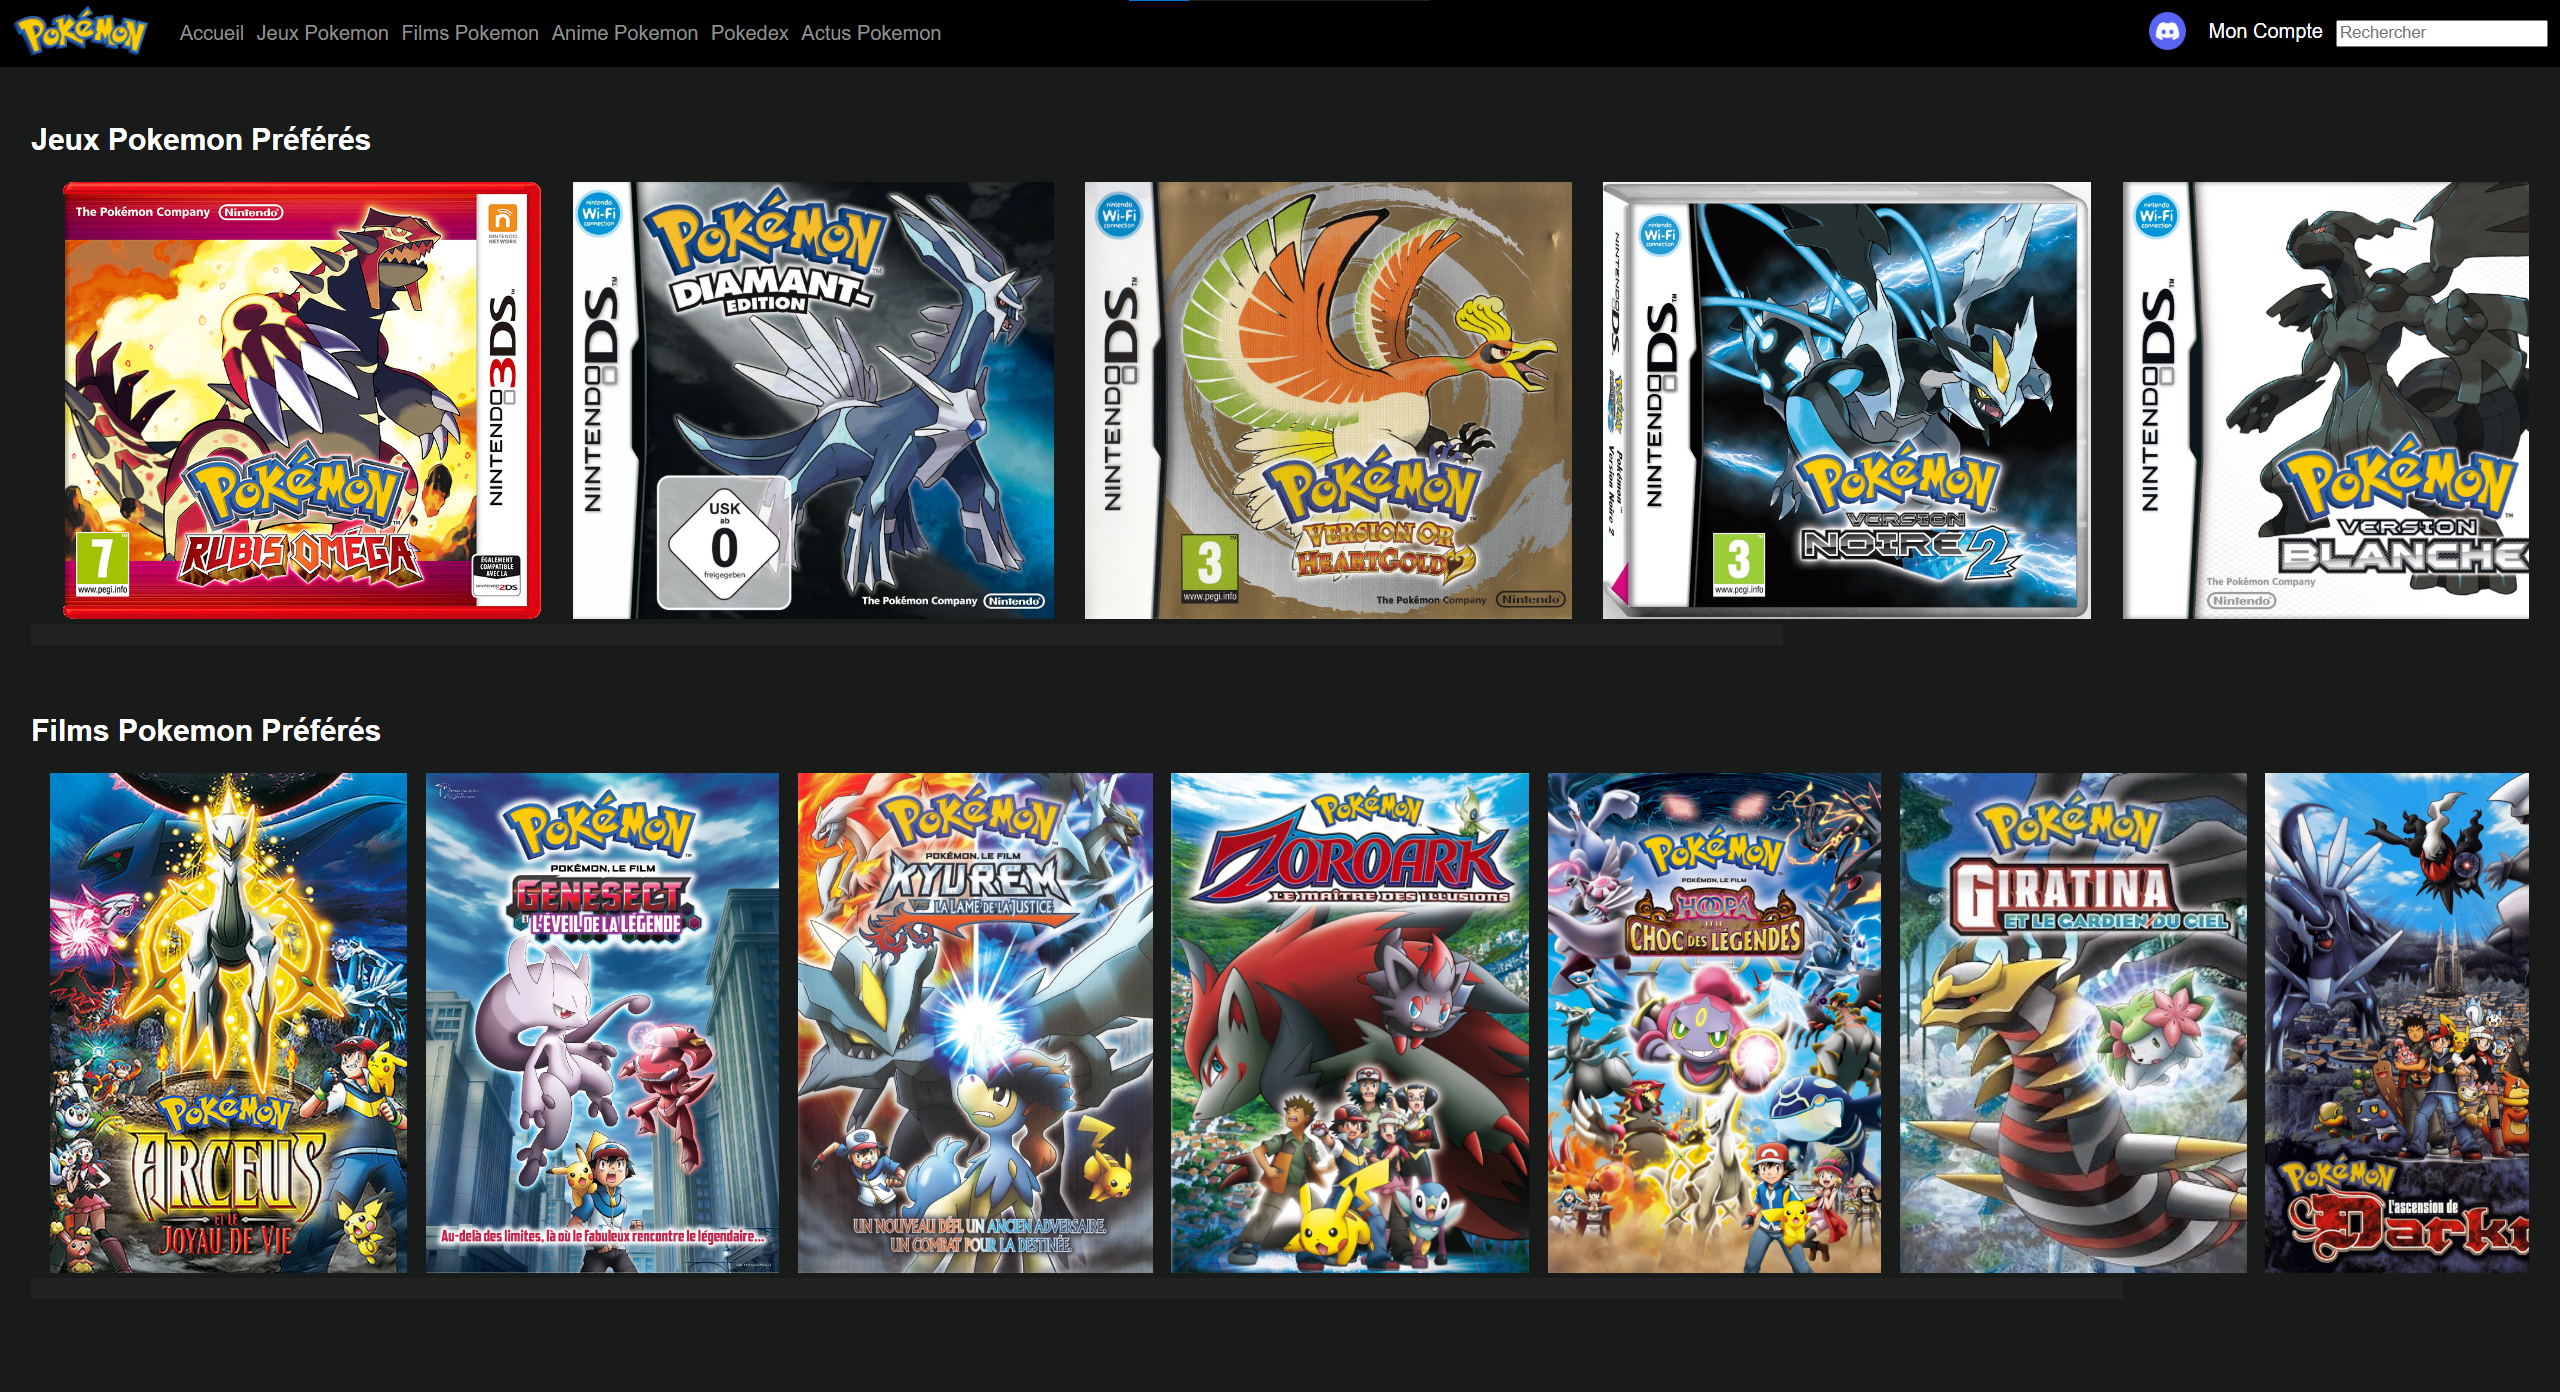2560x1392 pixels.
Task: Select the Rubis Oméga game cover
Action: click(x=302, y=400)
